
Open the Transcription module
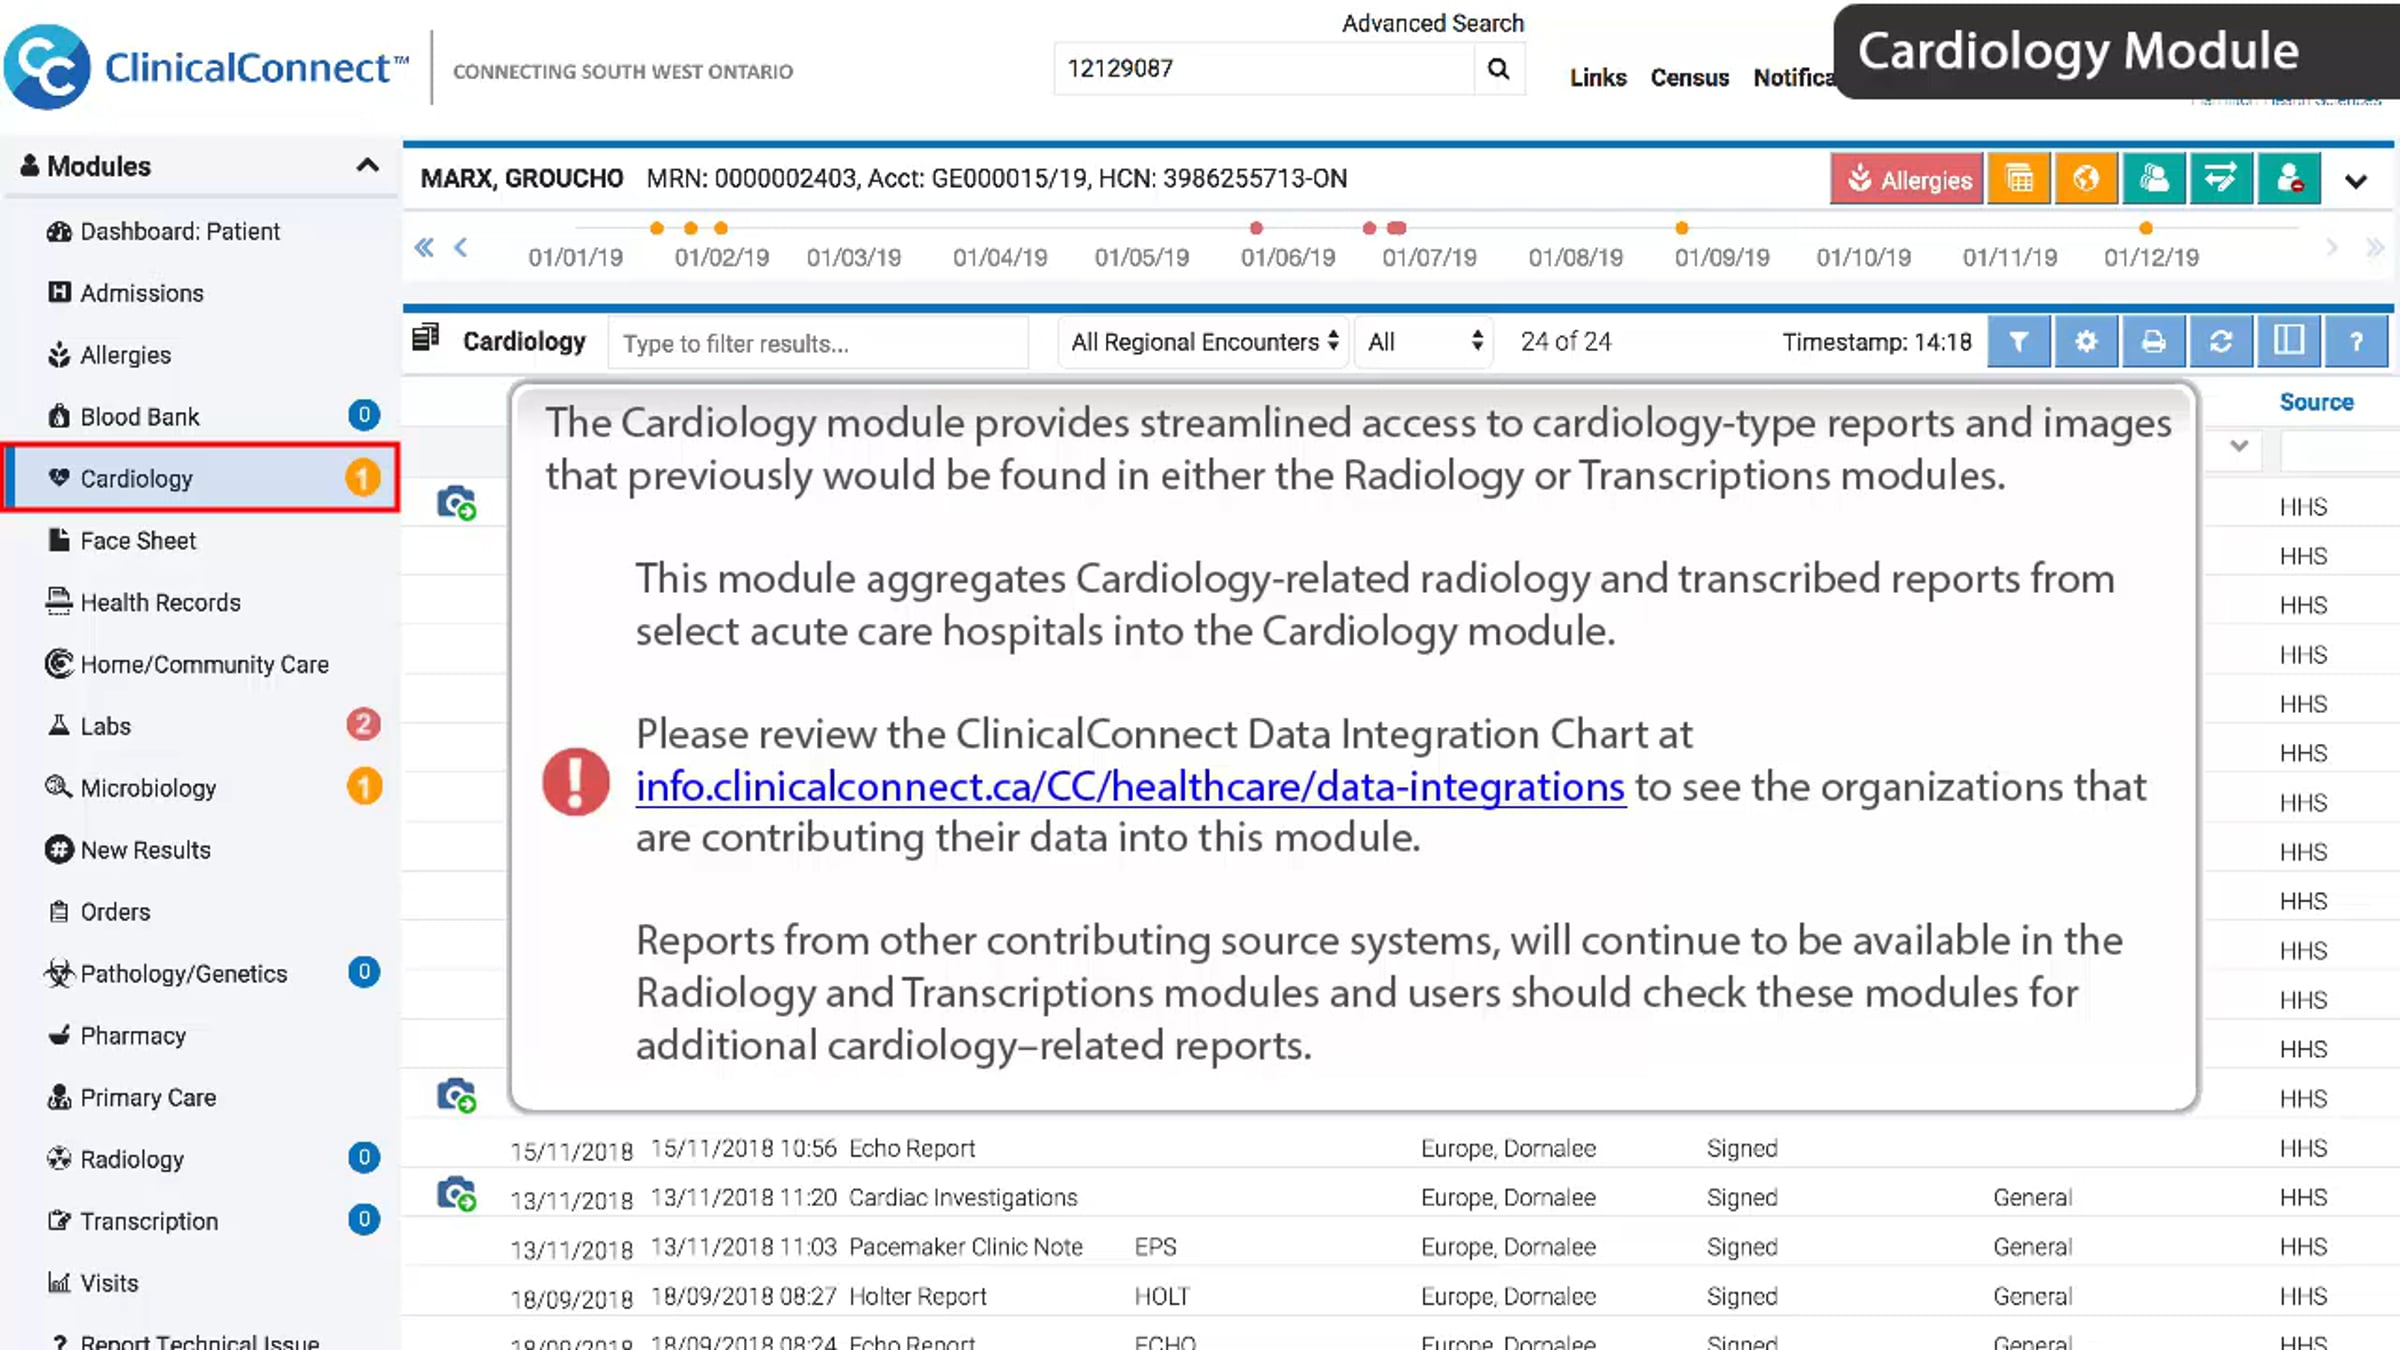pos(200,1221)
